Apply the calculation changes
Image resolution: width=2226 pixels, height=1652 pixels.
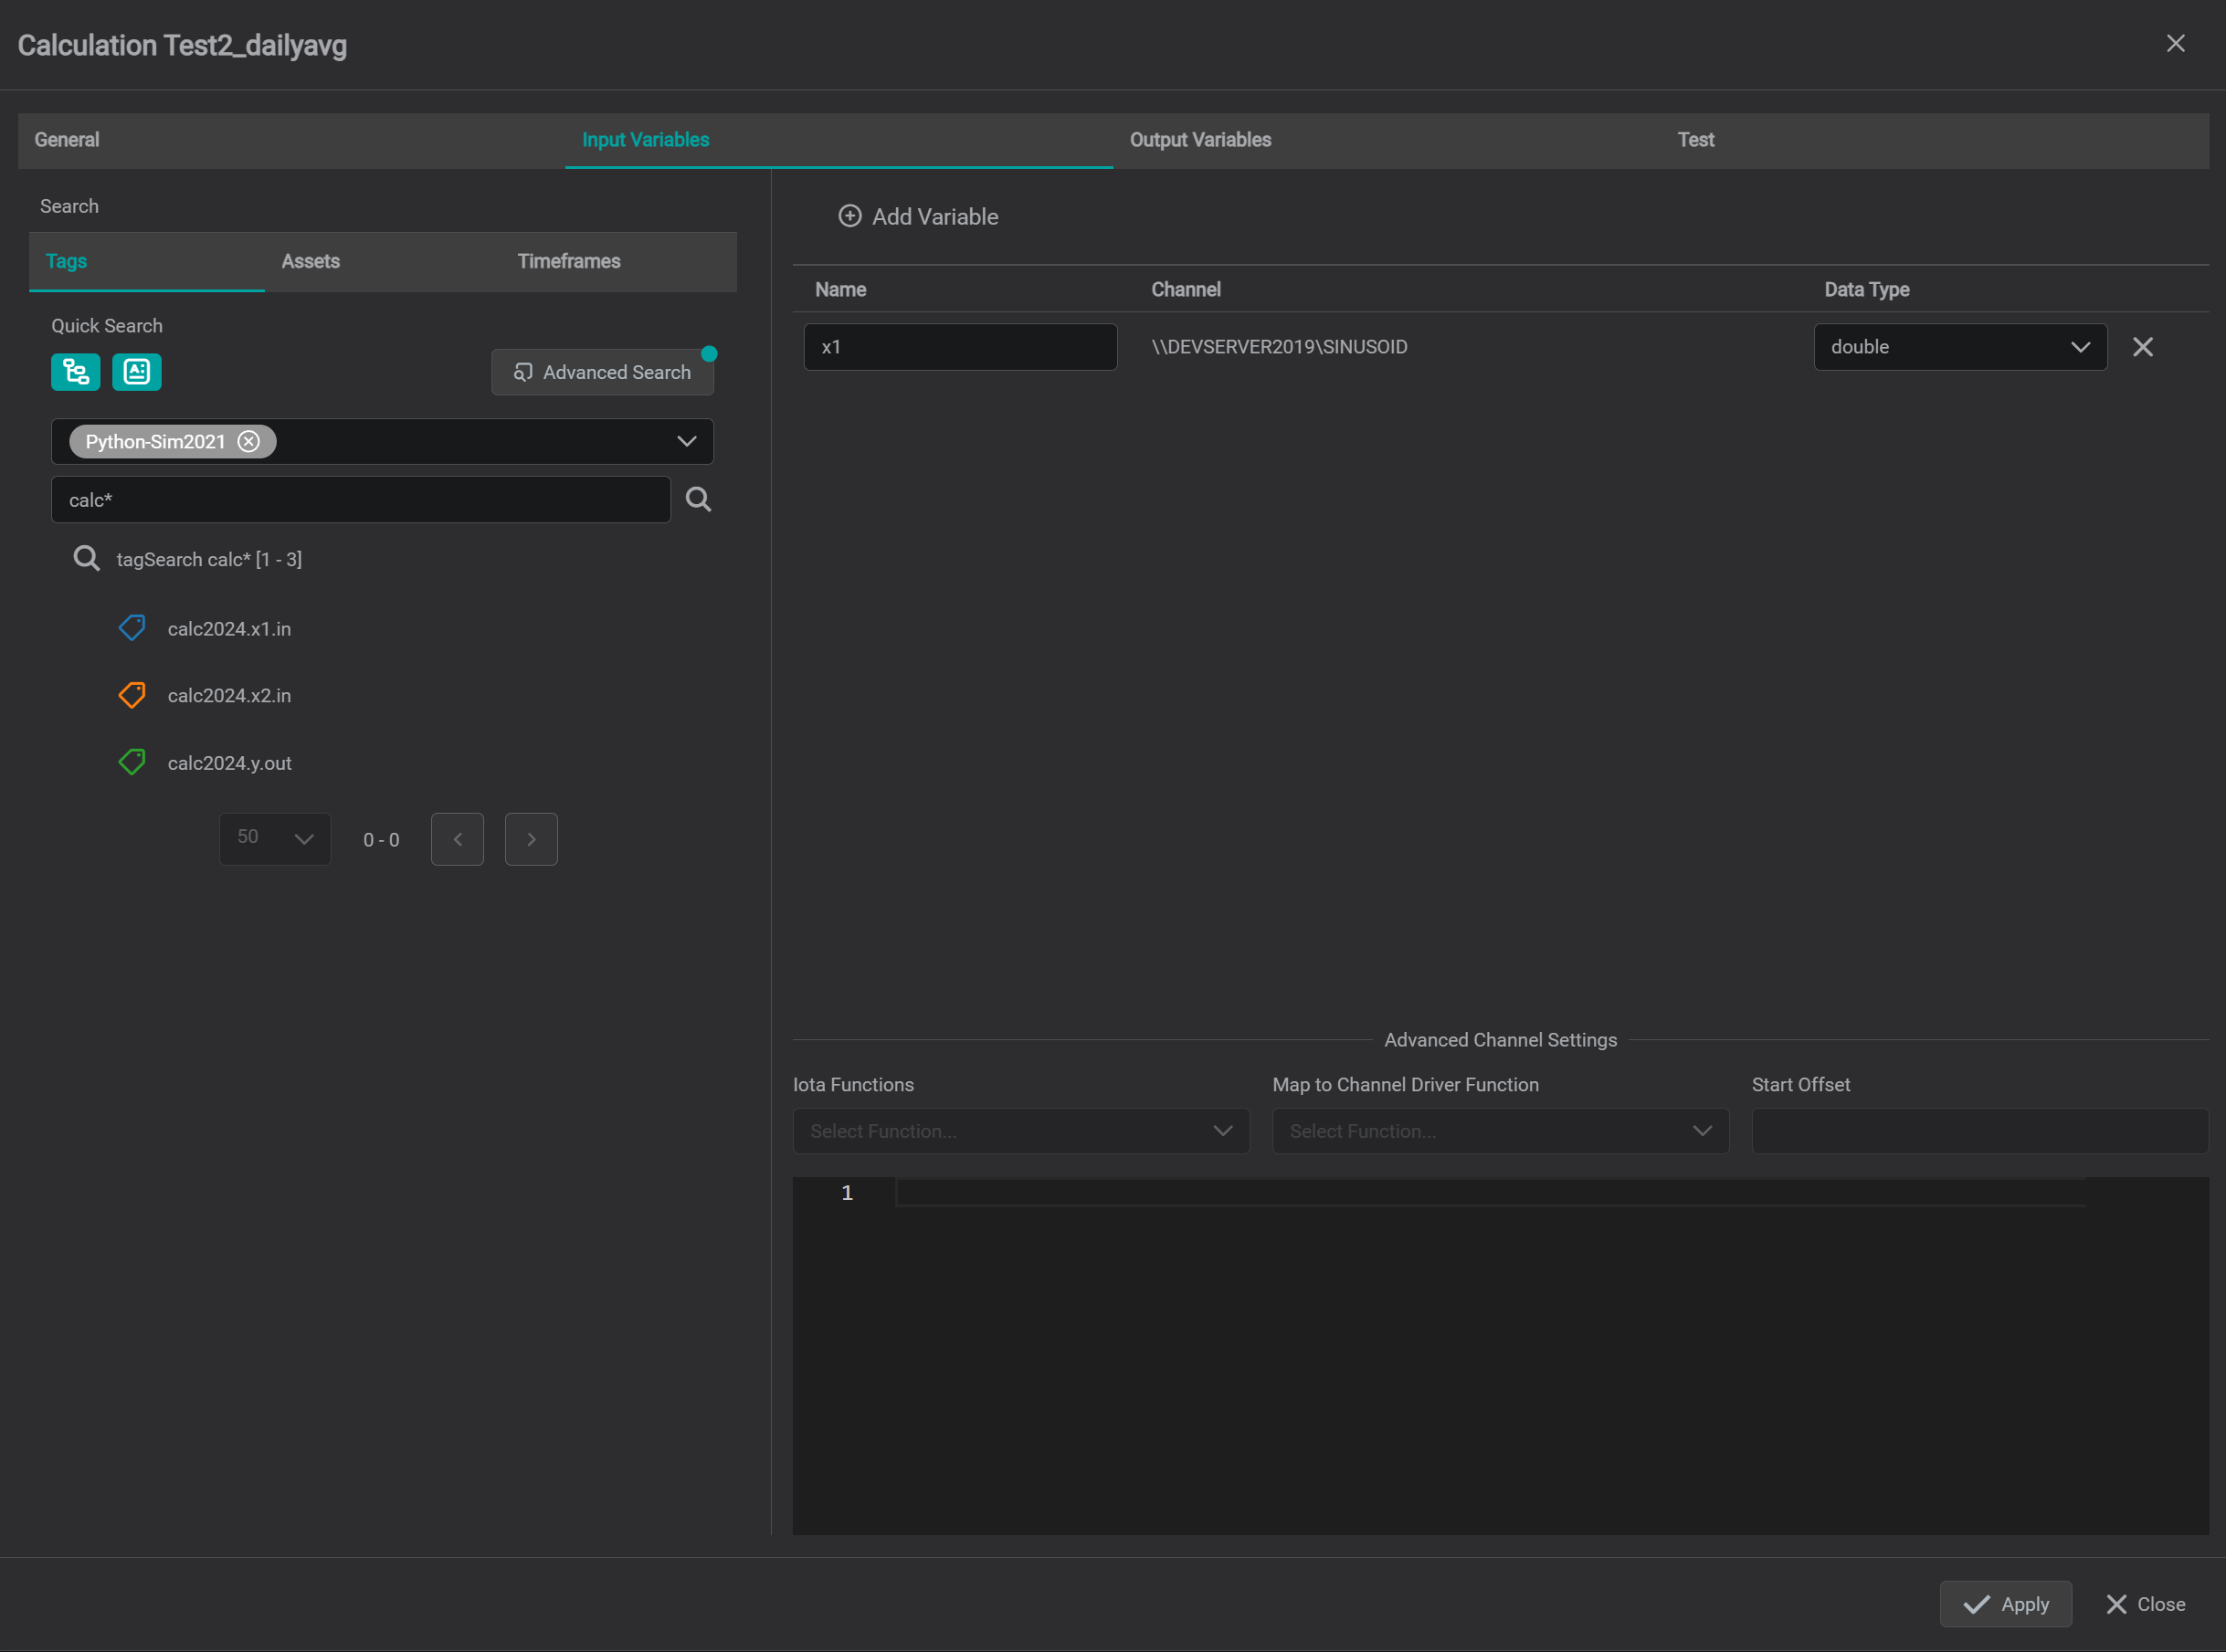pos(2005,1604)
